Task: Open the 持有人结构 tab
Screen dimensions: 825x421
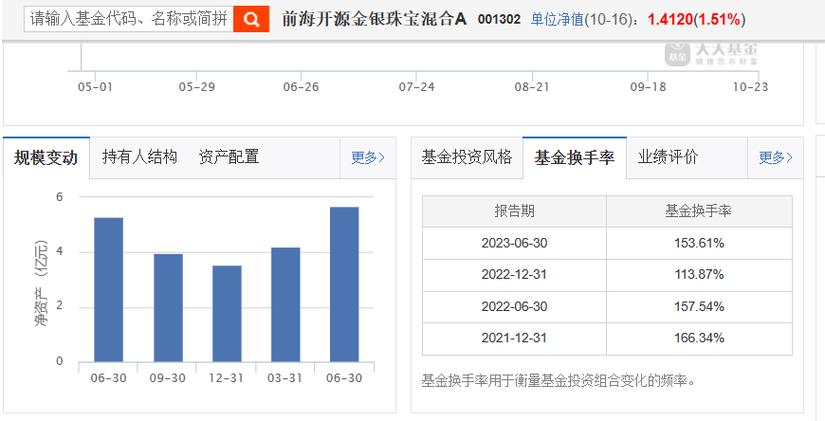Action: point(140,156)
